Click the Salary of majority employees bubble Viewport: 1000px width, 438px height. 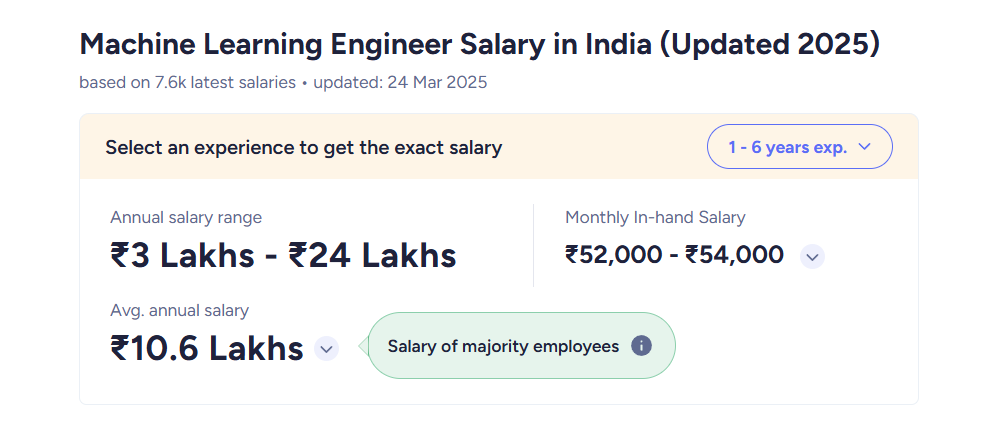tap(521, 346)
